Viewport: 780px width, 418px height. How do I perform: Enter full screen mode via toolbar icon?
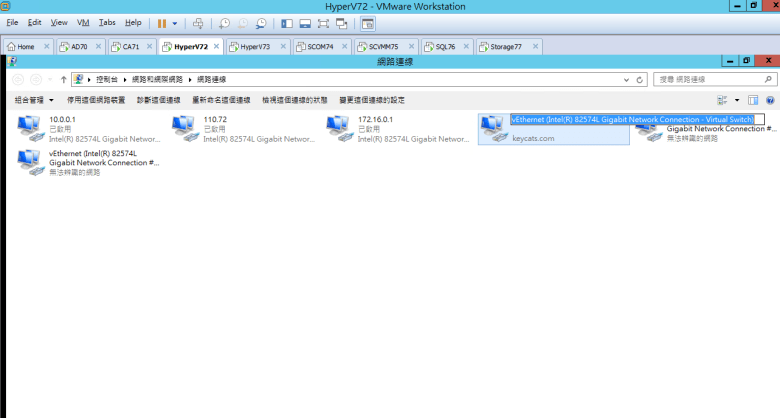tap(323, 23)
